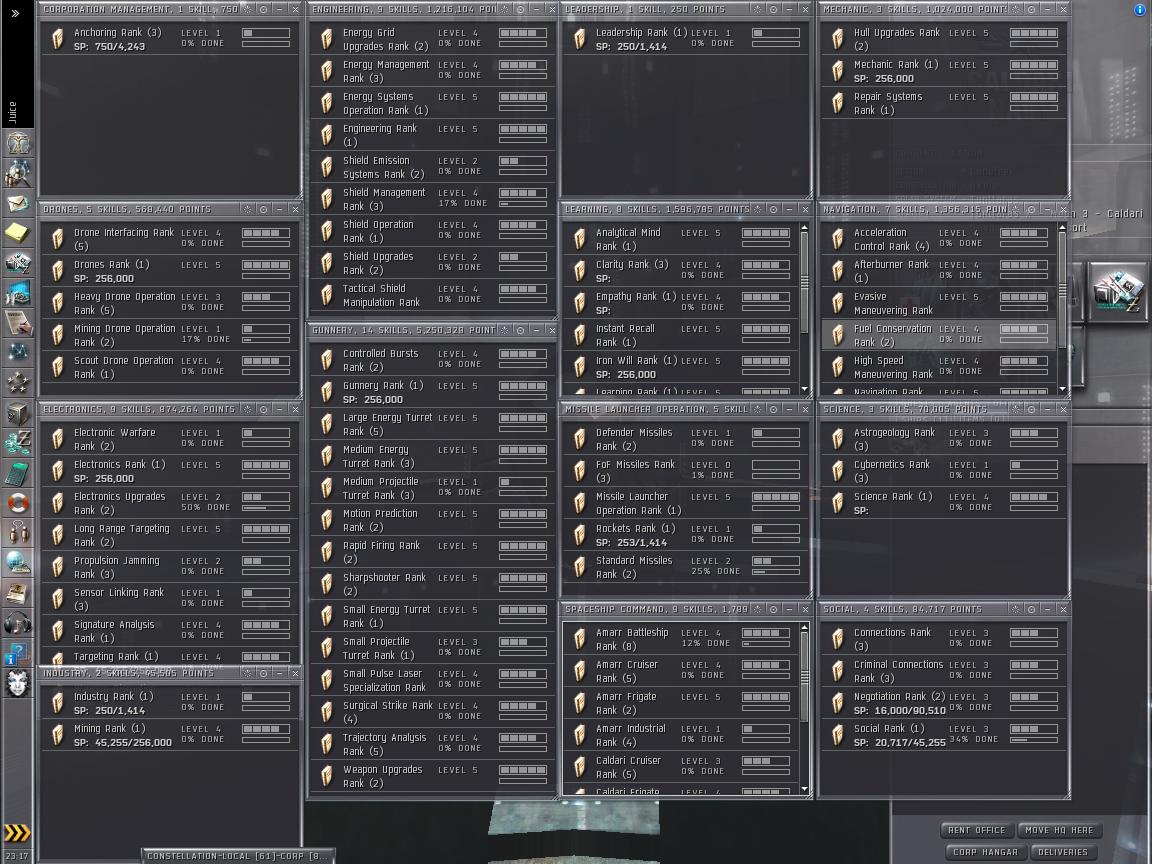
Task: Click the blue info icon at top right
Action: (x=1140, y=10)
